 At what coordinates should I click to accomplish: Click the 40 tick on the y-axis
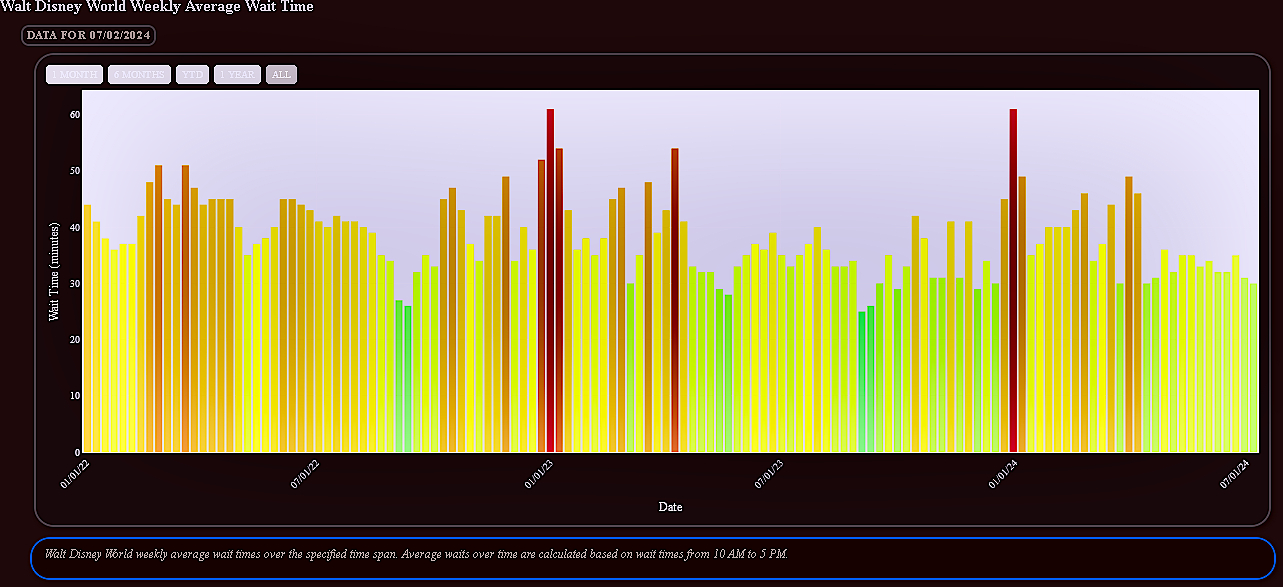tap(74, 227)
